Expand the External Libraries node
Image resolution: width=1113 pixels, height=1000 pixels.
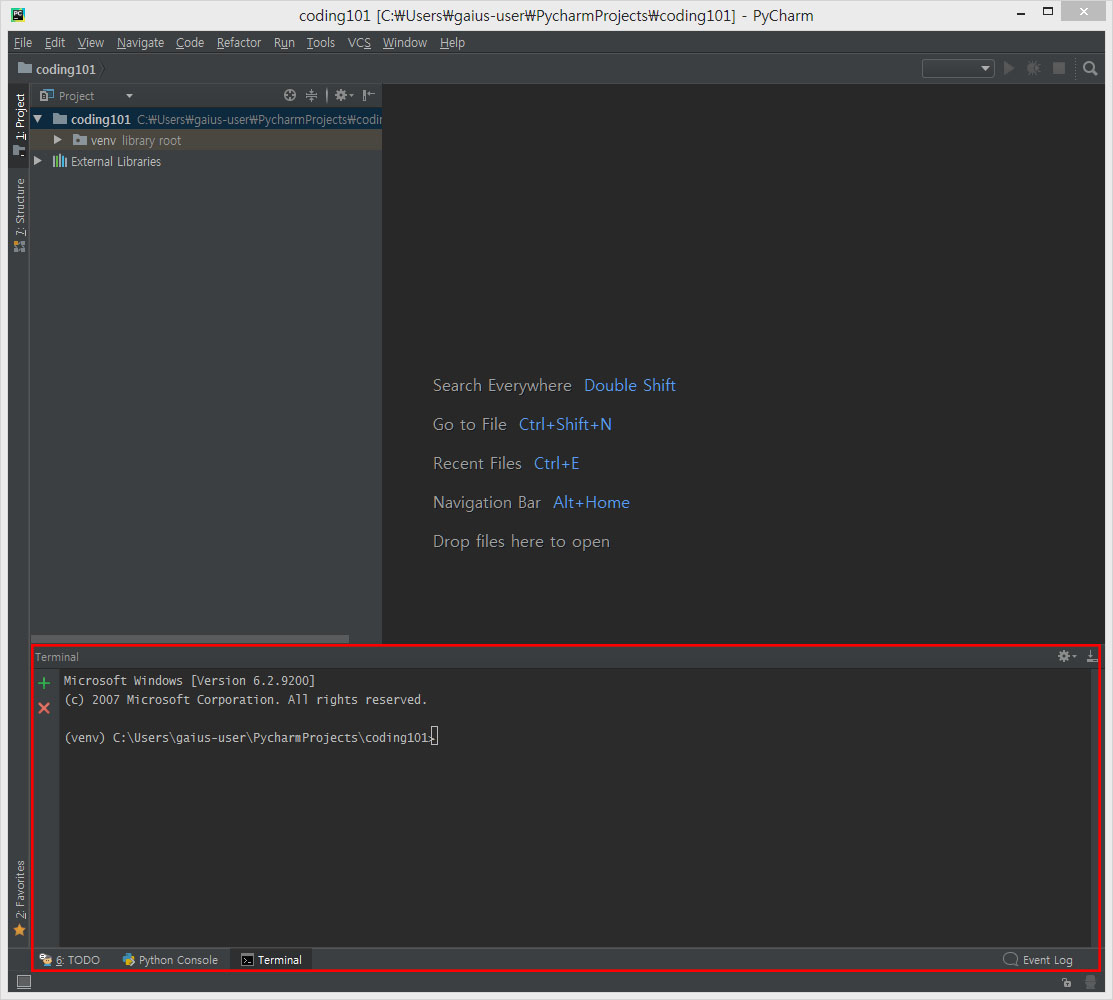coord(38,161)
